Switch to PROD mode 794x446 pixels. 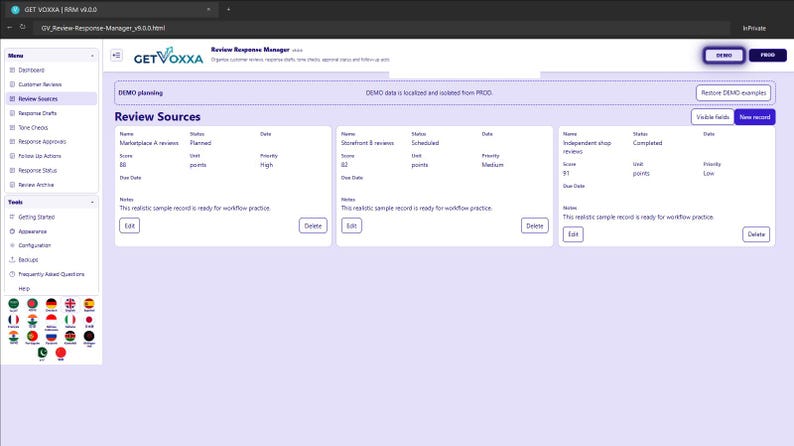[767, 55]
